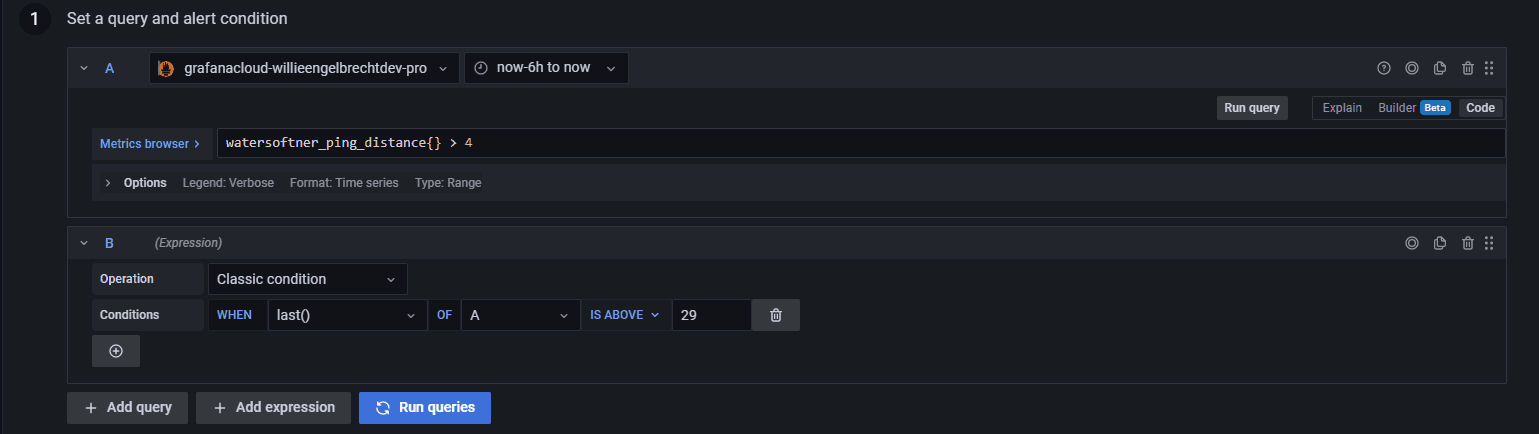Click the threshold value field showing 29
The width and height of the screenshot is (1539, 434).
tap(711, 315)
